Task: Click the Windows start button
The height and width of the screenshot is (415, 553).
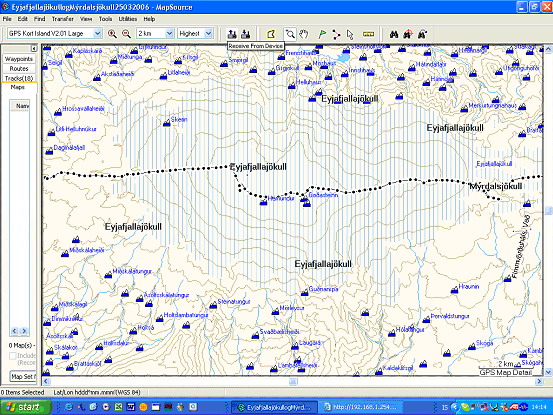Action: 25,407
